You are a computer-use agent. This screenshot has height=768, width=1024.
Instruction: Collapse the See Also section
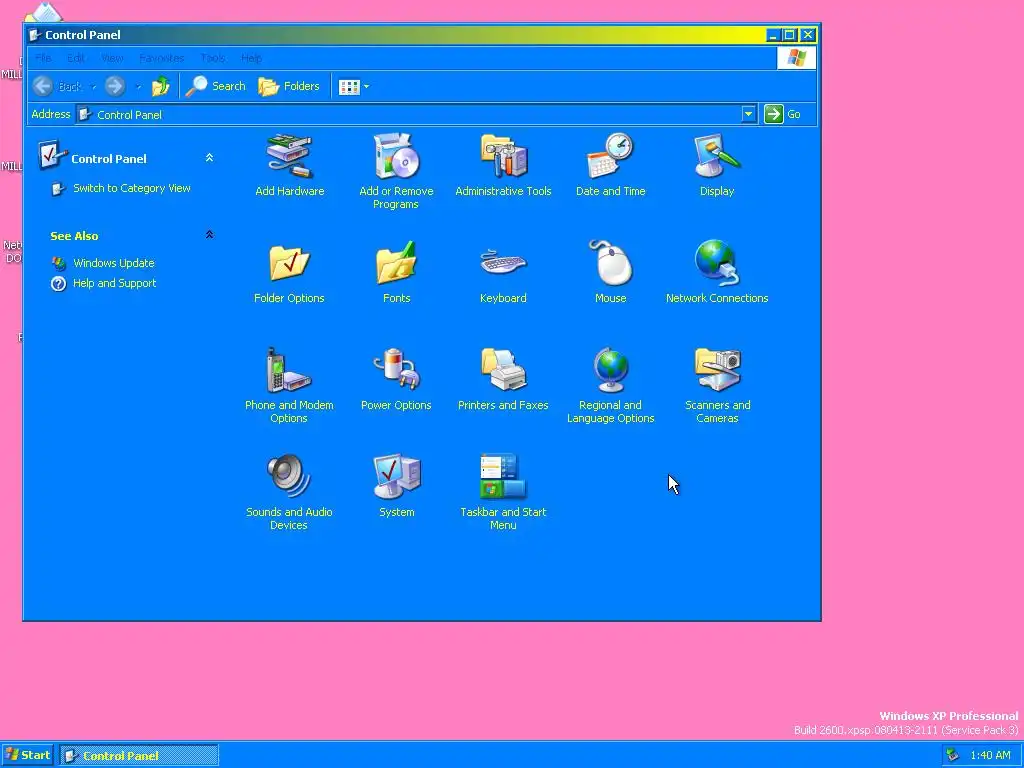click(209, 234)
